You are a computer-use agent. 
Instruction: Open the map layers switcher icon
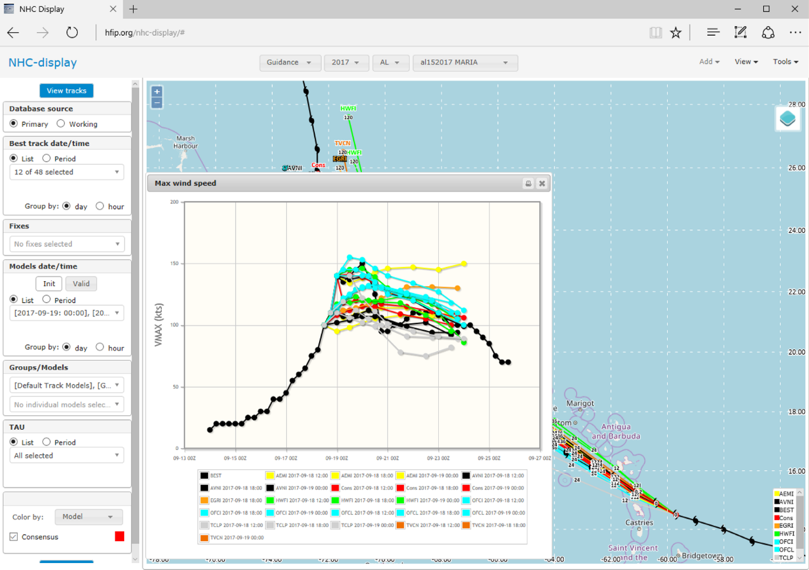[787, 119]
